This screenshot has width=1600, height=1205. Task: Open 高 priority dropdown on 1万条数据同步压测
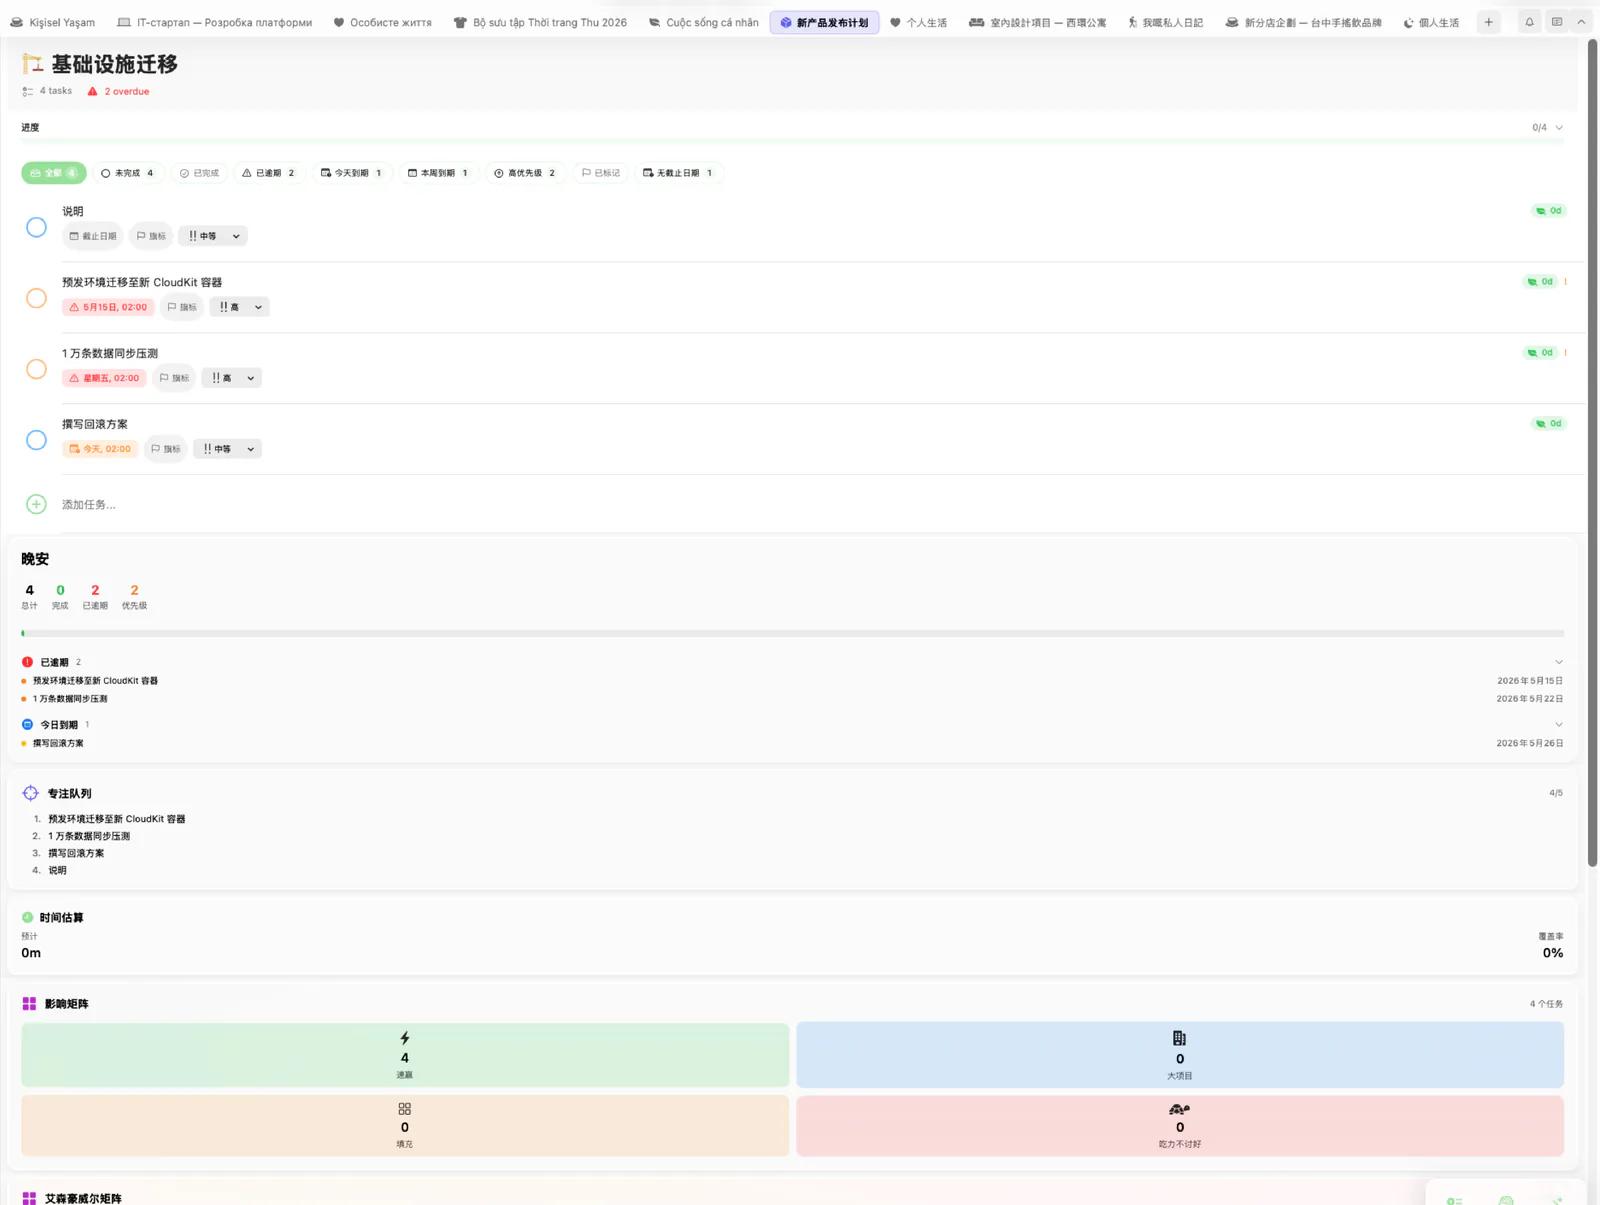pyautogui.click(x=232, y=378)
